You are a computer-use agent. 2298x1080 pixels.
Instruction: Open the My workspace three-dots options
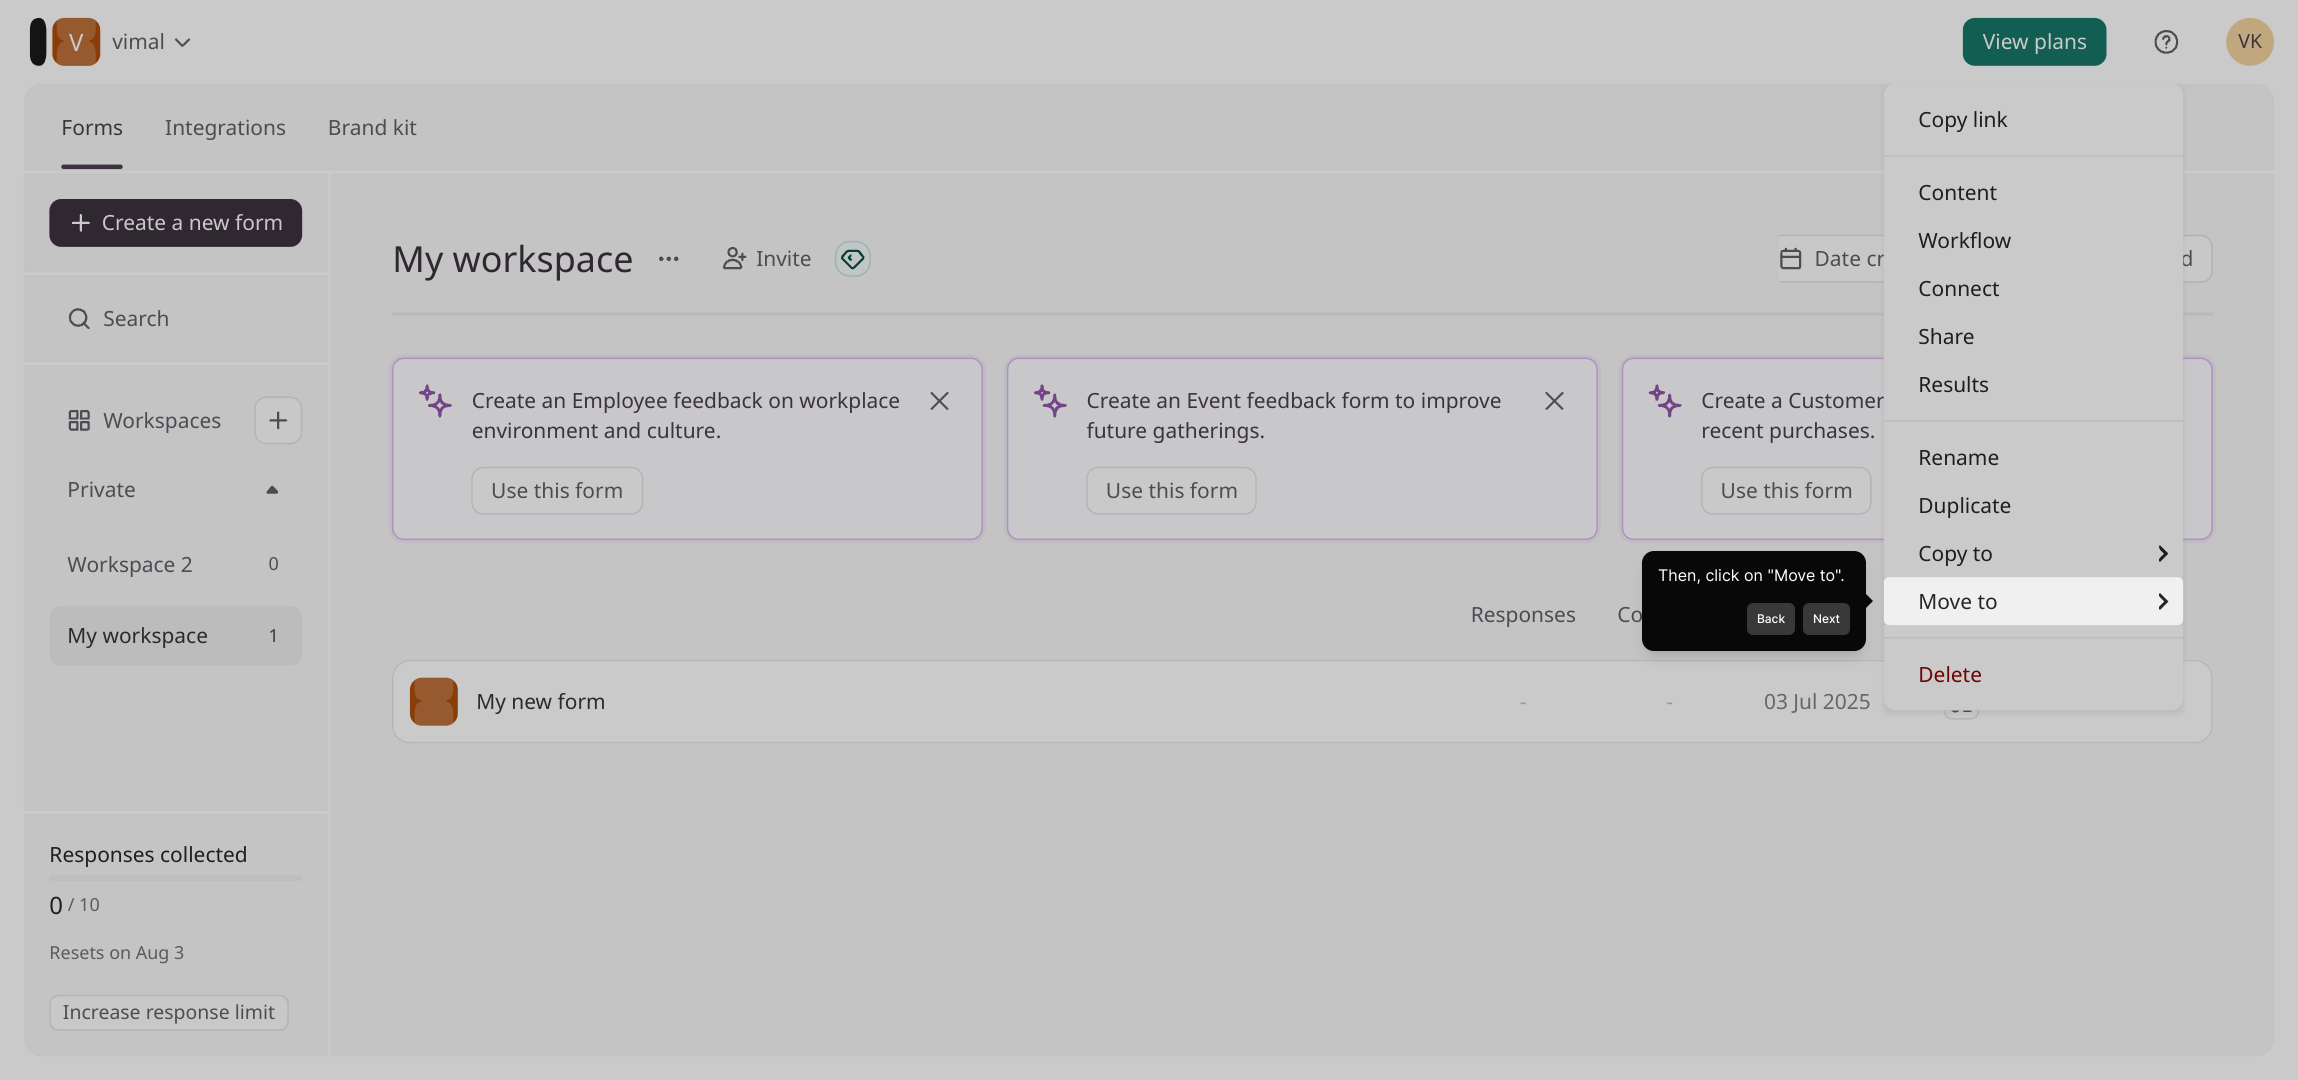pos(669,259)
